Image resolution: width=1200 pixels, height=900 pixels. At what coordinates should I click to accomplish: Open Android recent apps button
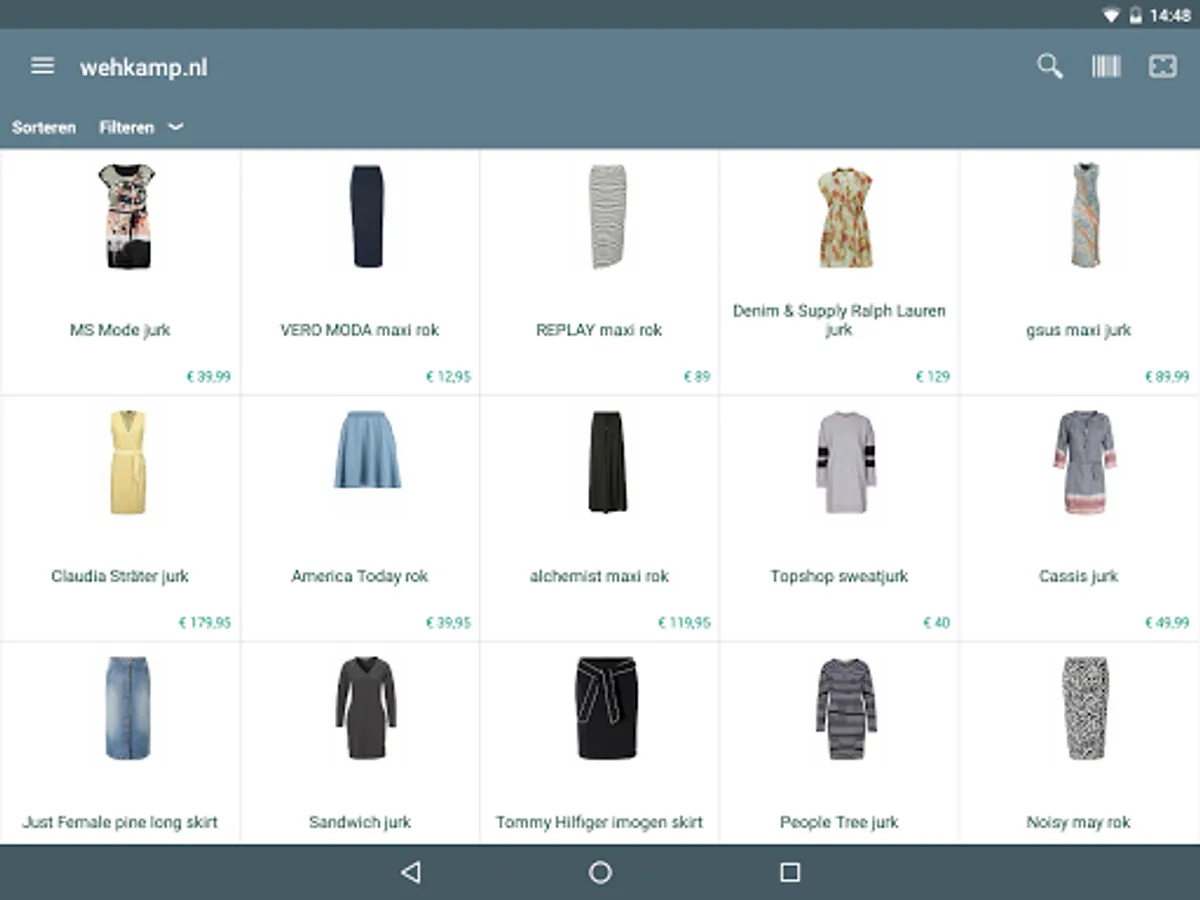pos(790,872)
